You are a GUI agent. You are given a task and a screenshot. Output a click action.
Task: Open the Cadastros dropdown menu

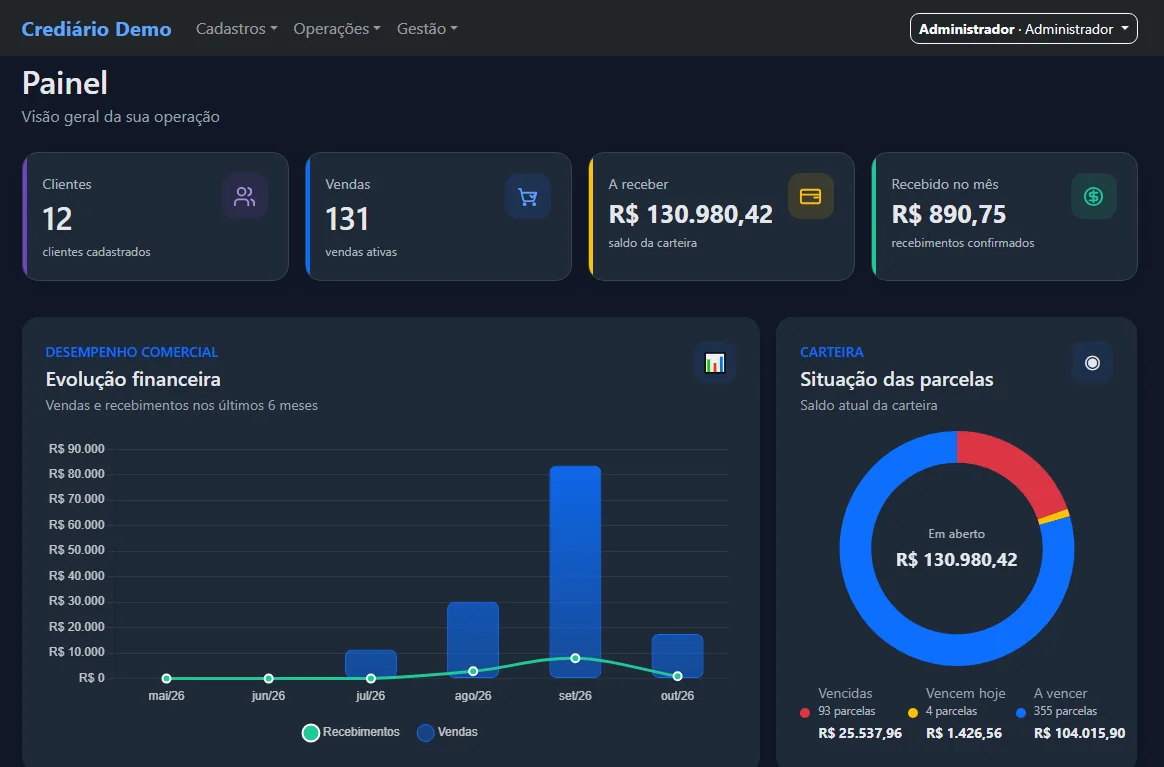coord(237,28)
